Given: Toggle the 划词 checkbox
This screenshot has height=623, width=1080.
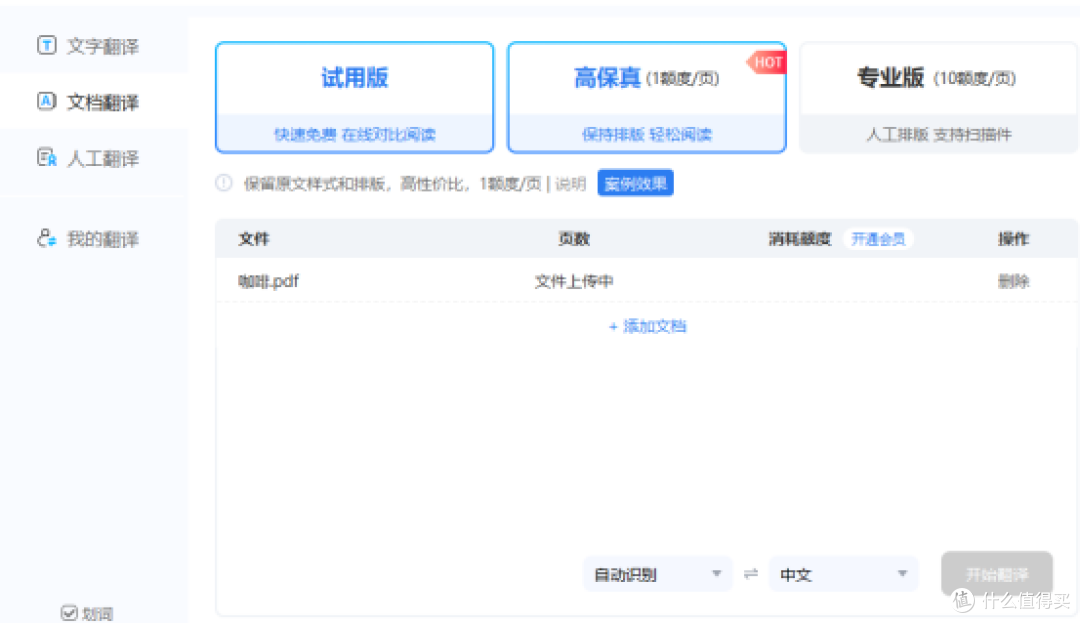Looking at the screenshot, I should coord(69,613).
